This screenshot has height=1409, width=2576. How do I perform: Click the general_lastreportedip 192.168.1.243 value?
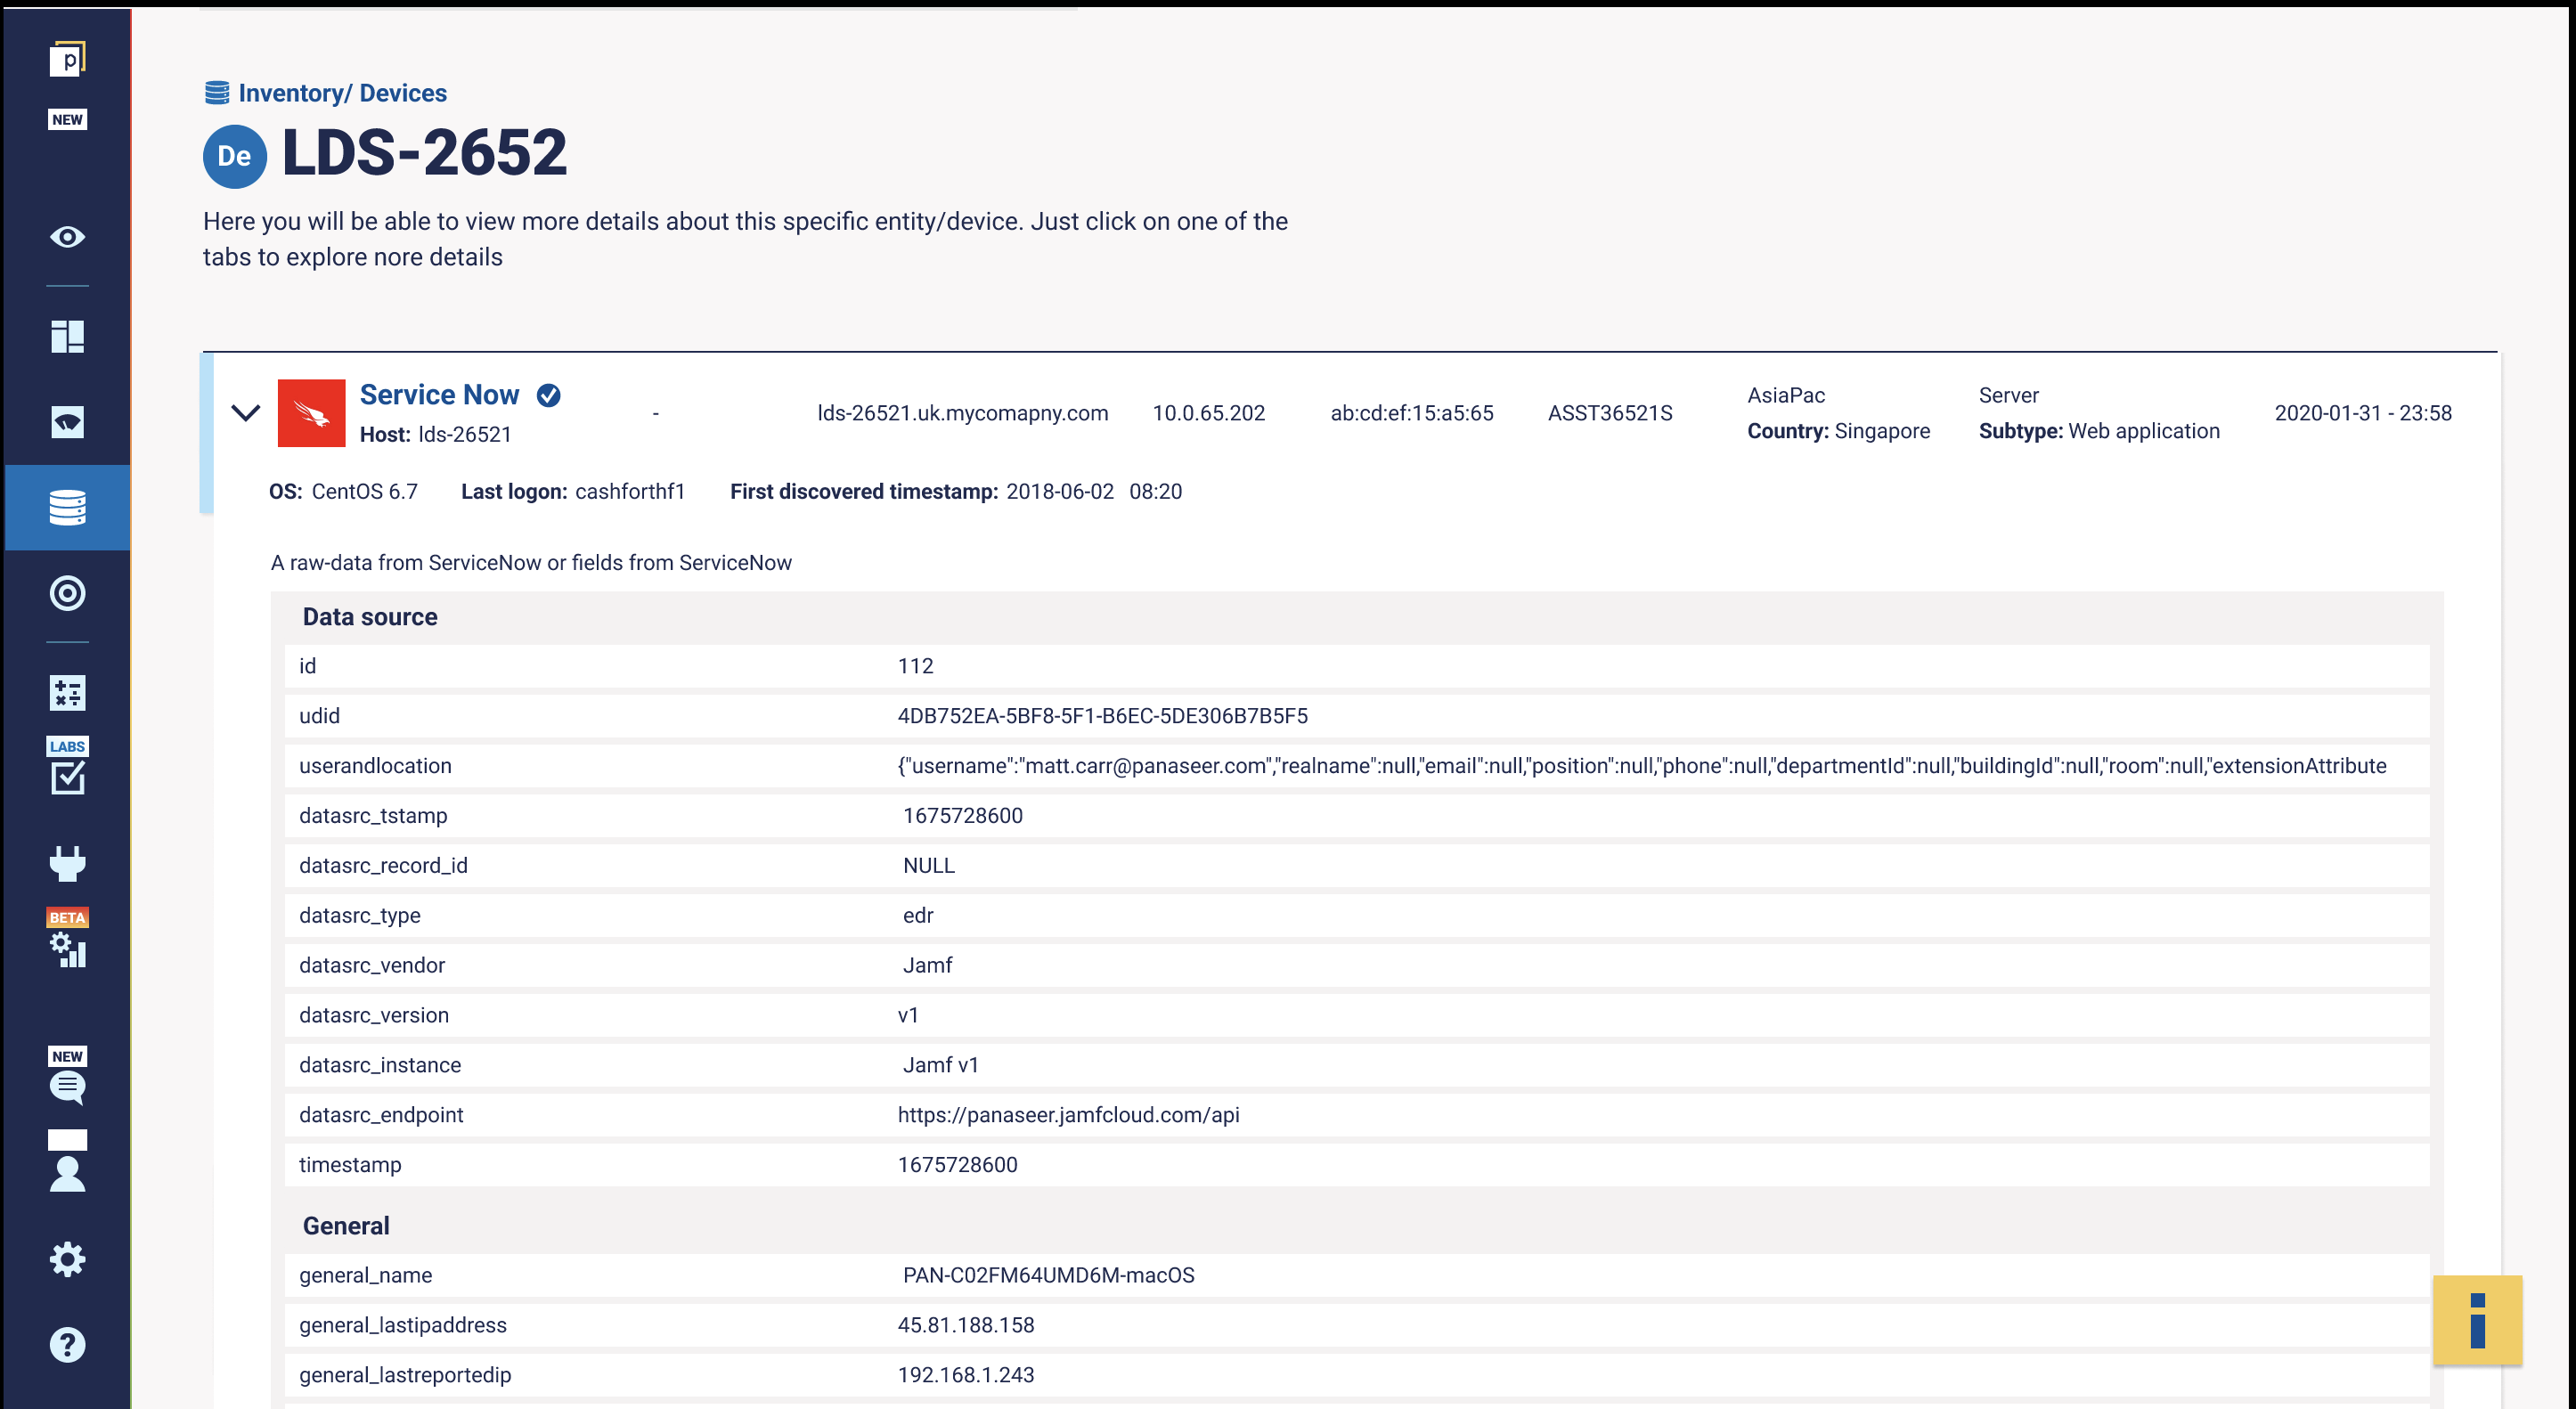[965, 1375]
